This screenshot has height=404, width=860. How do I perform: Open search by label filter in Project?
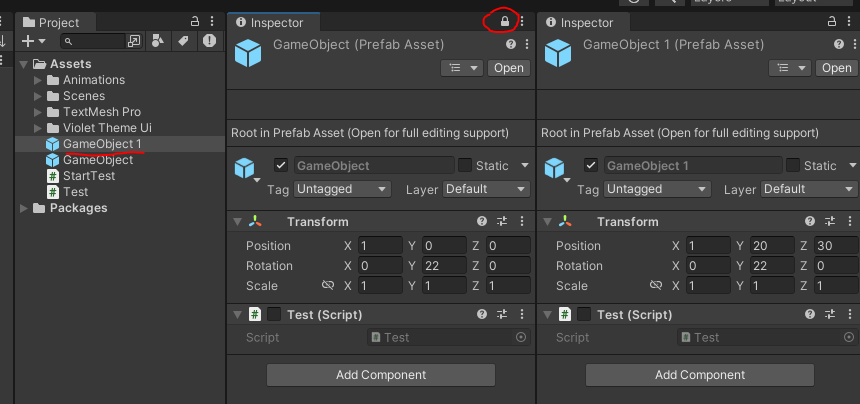pos(183,41)
